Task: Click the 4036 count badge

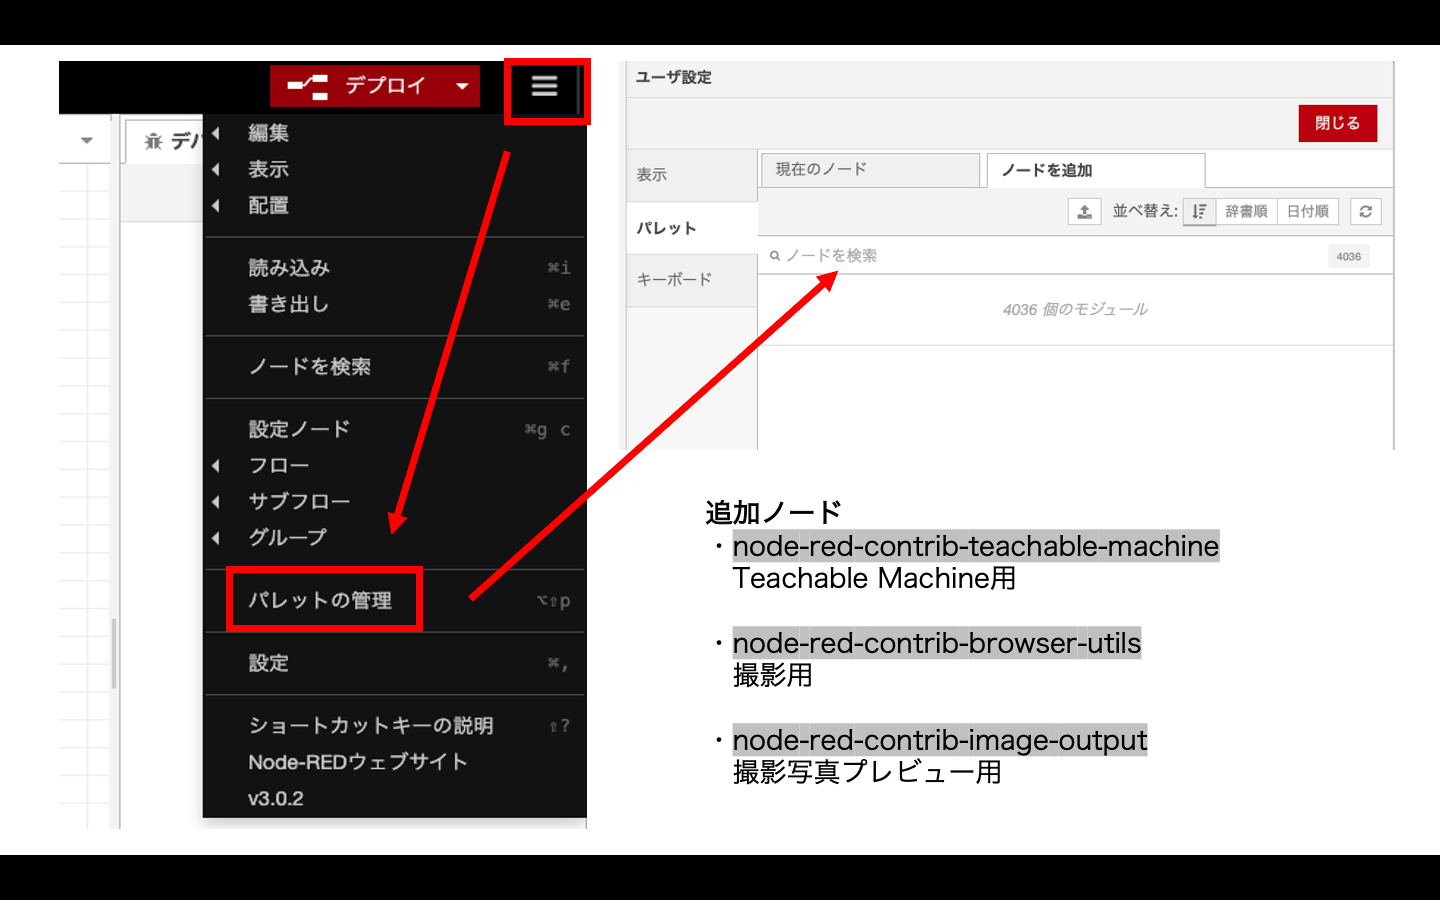Action: tap(1349, 256)
